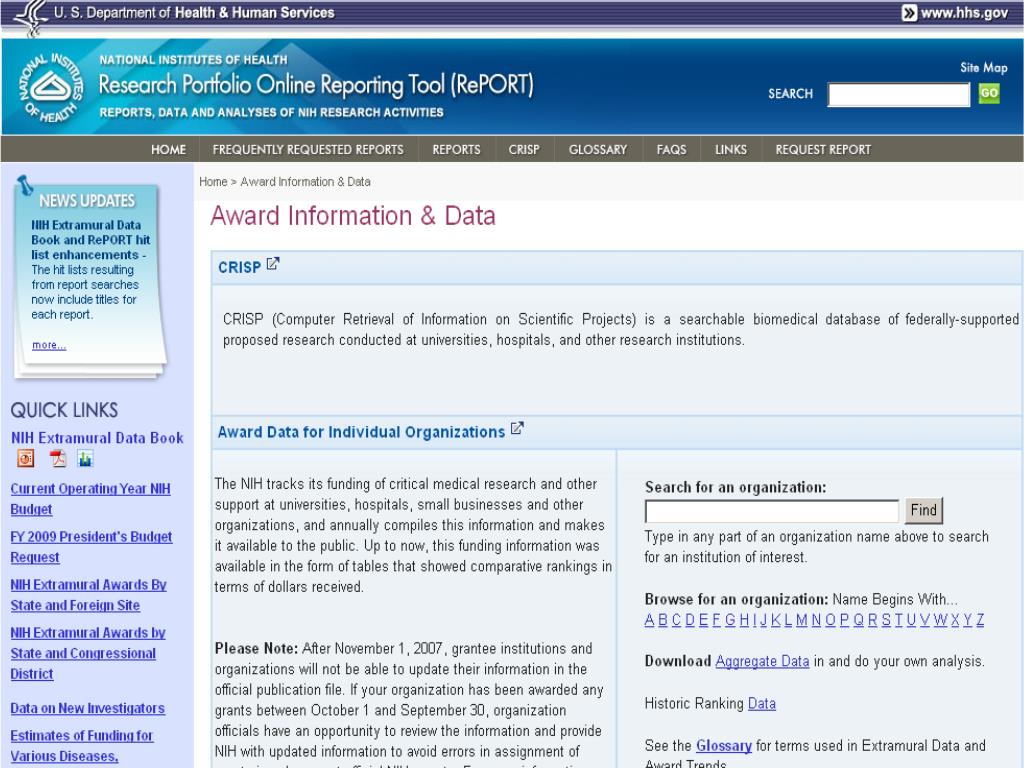Download the Aggregate Data link
Viewport: 1024px width, 768px height.
tap(762, 661)
